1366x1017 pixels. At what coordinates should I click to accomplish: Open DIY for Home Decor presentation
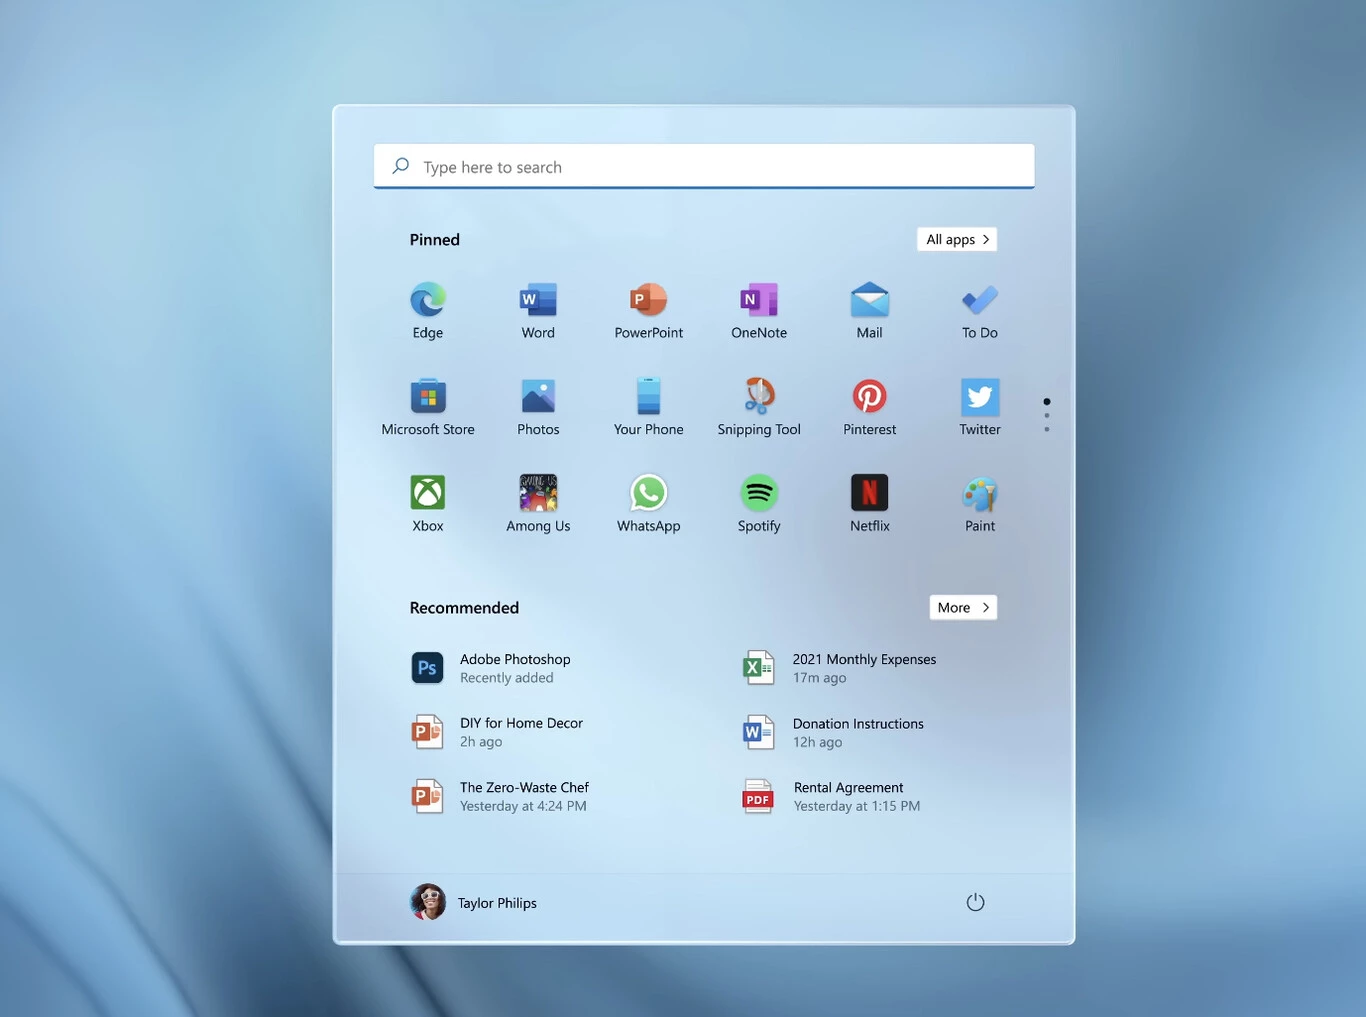[520, 732]
